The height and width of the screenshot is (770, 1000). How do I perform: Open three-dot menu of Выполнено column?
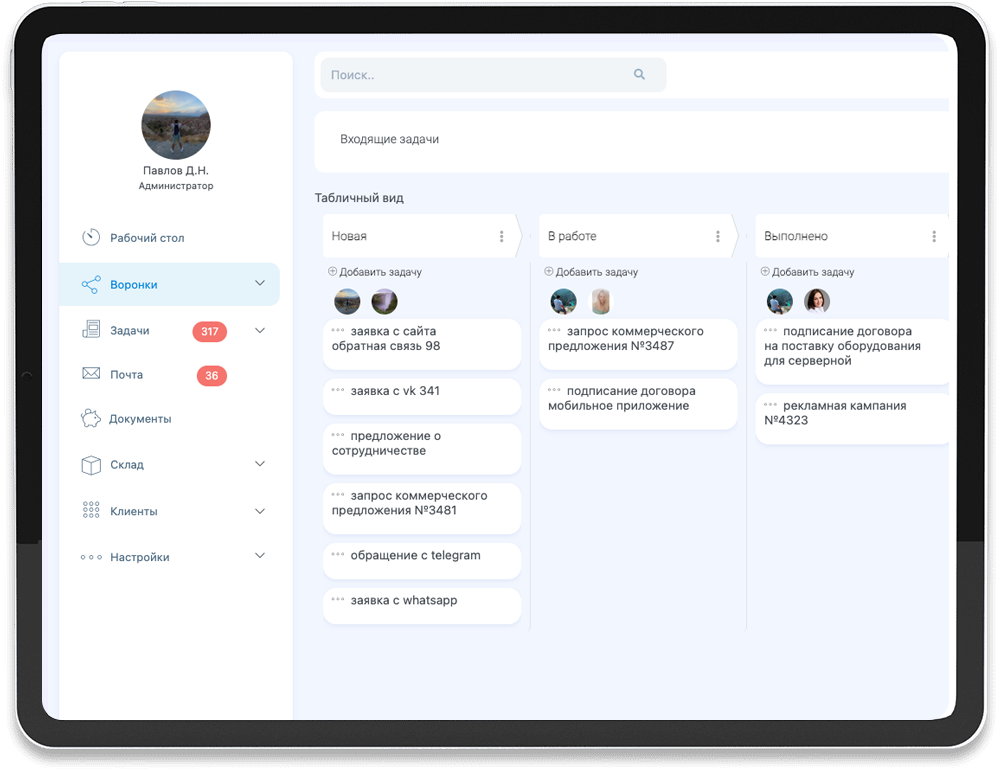coord(933,237)
